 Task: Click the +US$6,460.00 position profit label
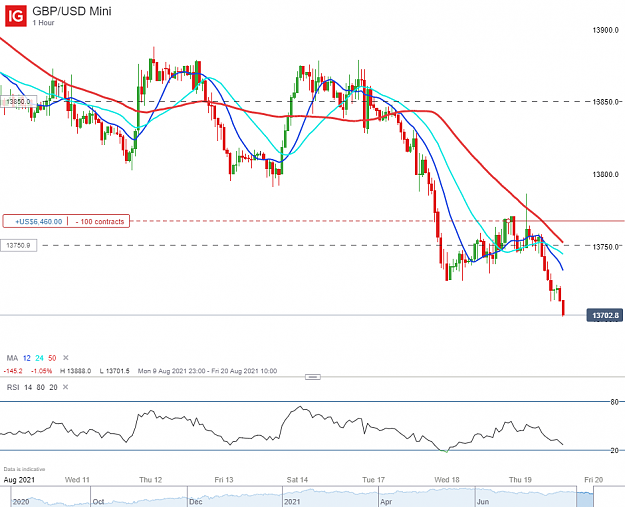click(x=39, y=221)
